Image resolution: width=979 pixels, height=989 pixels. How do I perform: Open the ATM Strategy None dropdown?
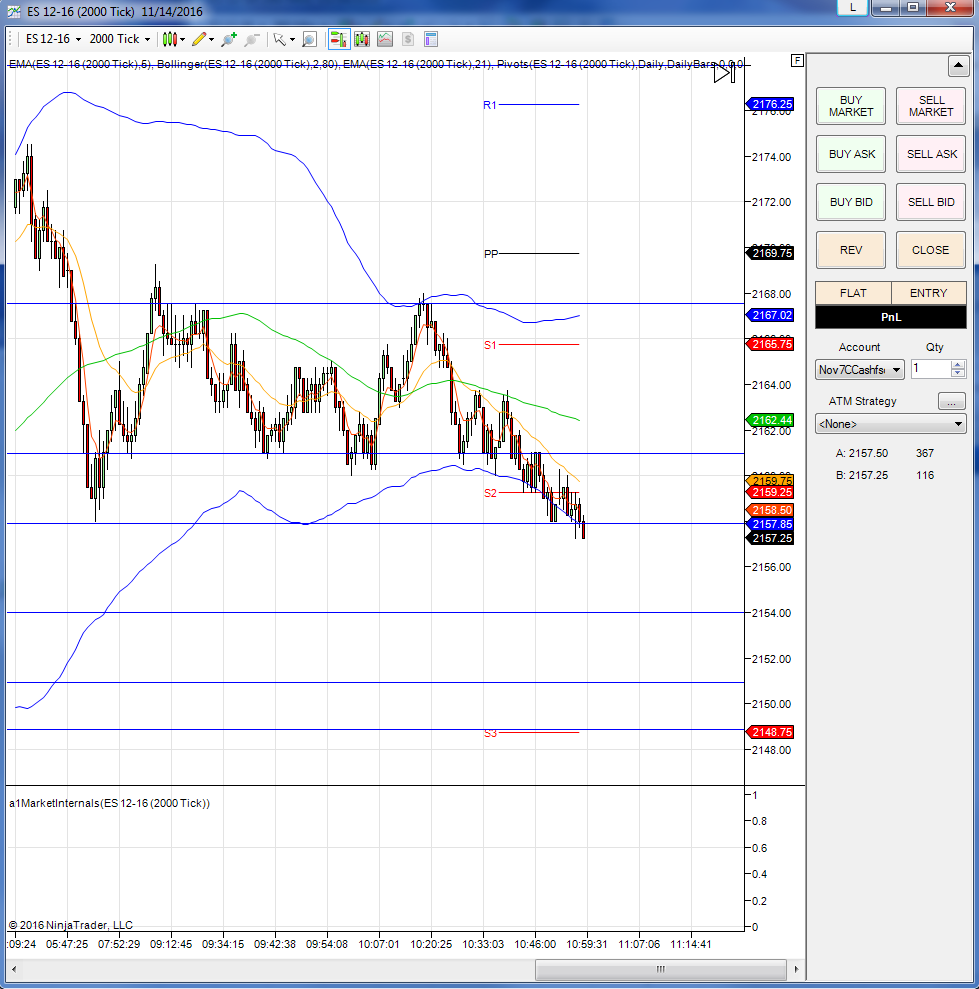890,424
